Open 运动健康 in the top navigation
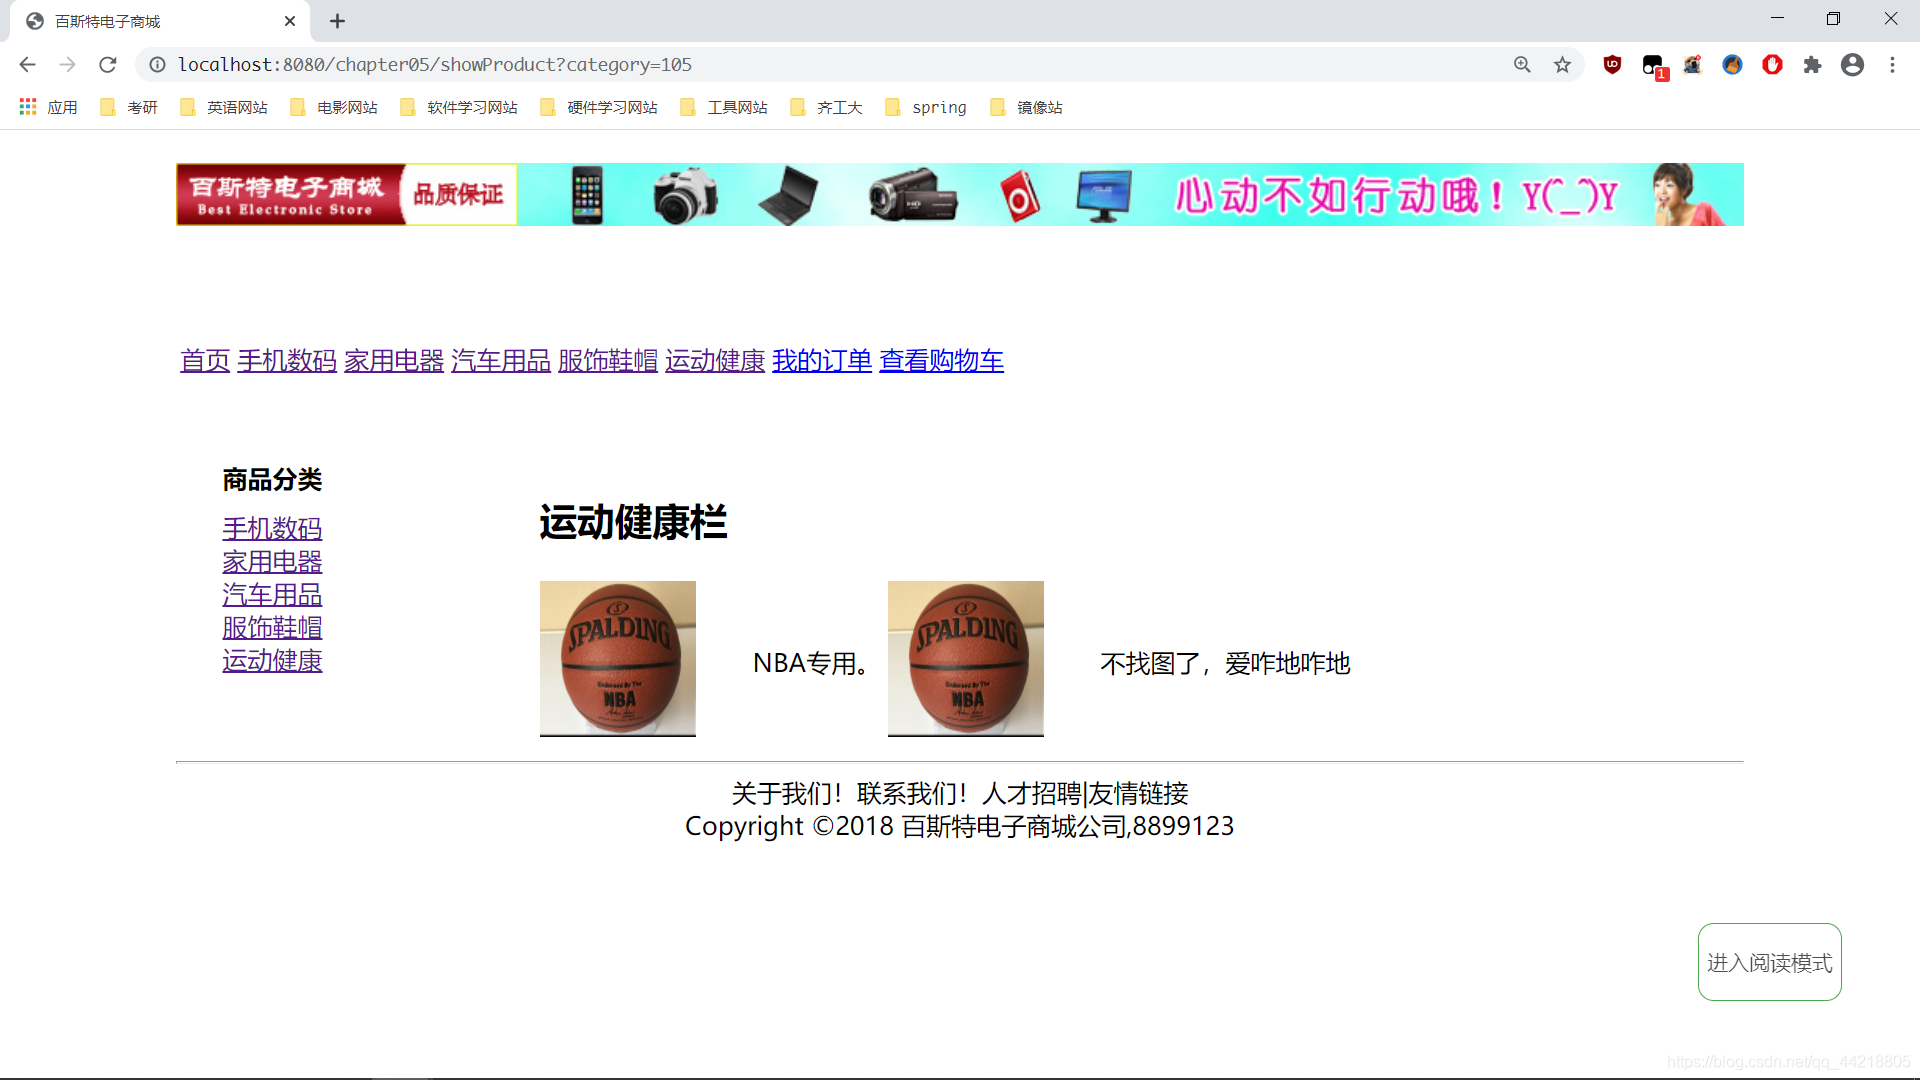Image resolution: width=1920 pixels, height=1080 pixels. pyautogui.click(x=715, y=361)
